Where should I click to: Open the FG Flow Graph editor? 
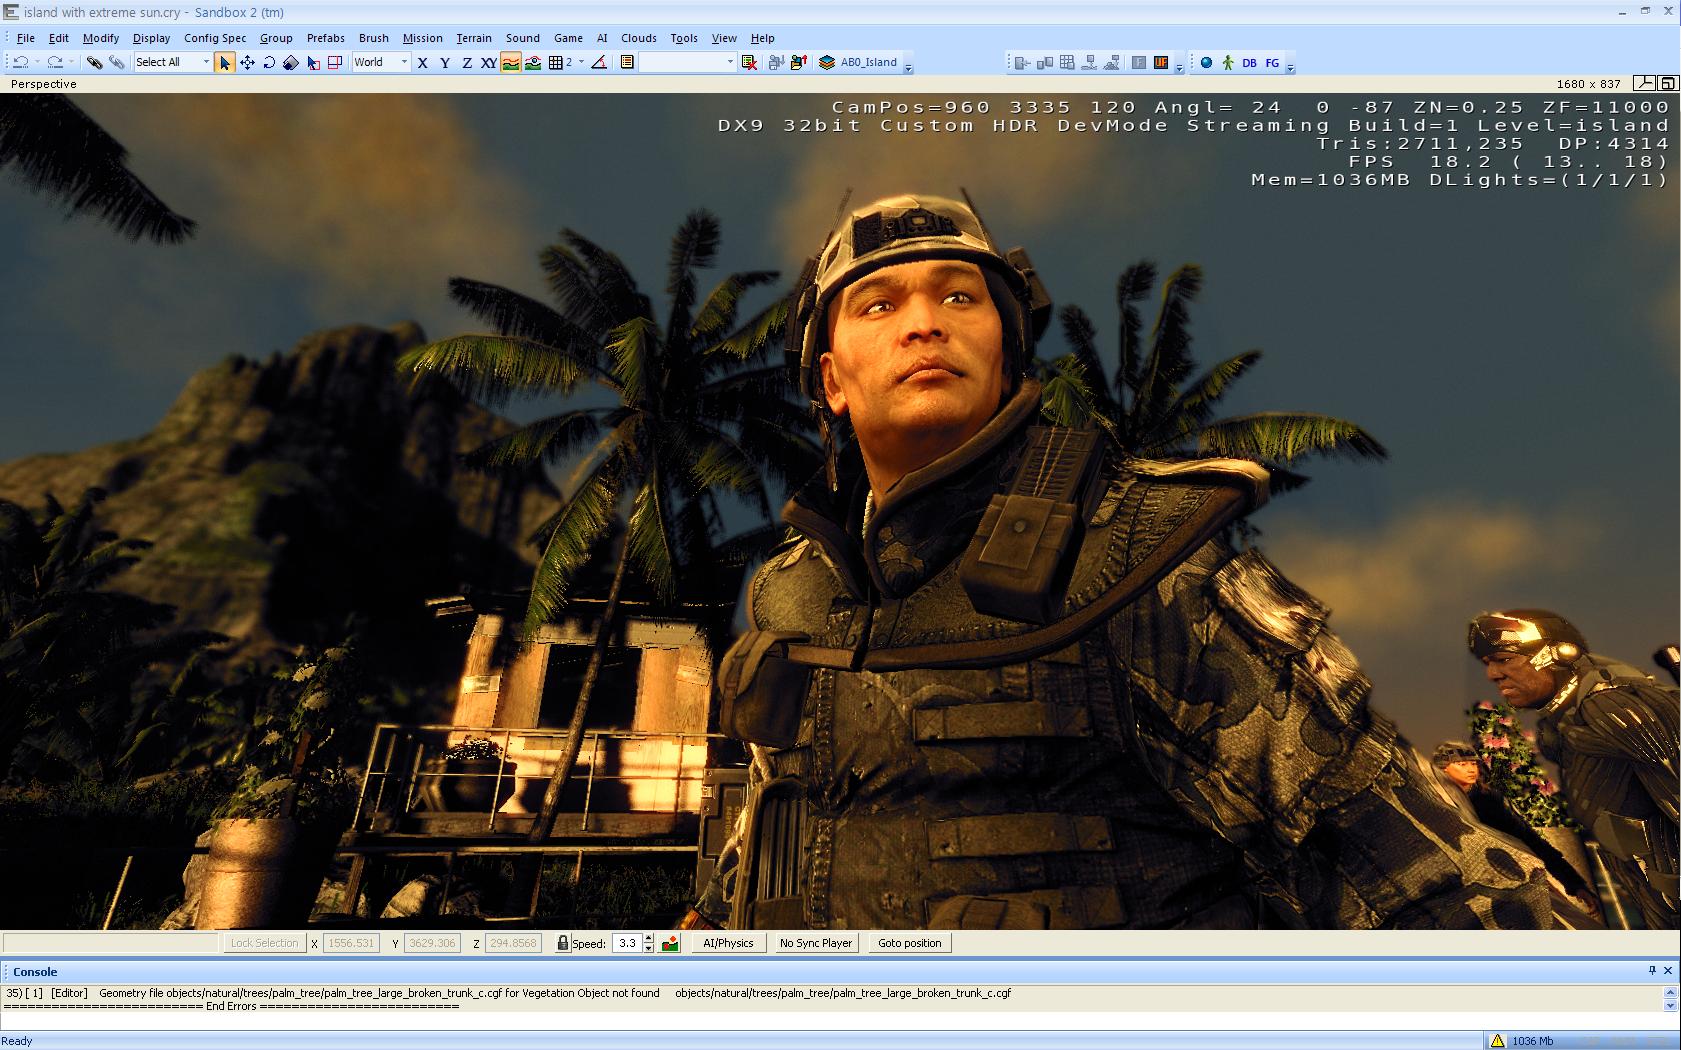click(1272, 62)
